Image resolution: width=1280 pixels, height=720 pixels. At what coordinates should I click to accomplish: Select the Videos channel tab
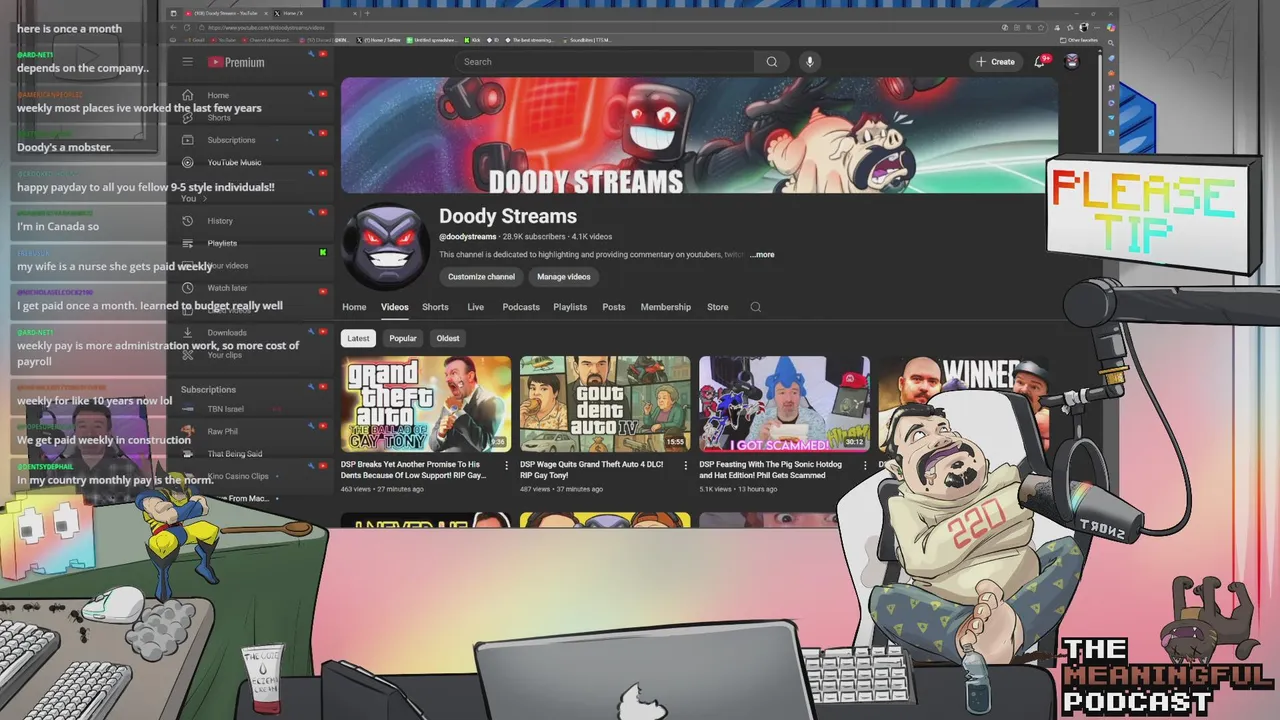click(394, 307)
